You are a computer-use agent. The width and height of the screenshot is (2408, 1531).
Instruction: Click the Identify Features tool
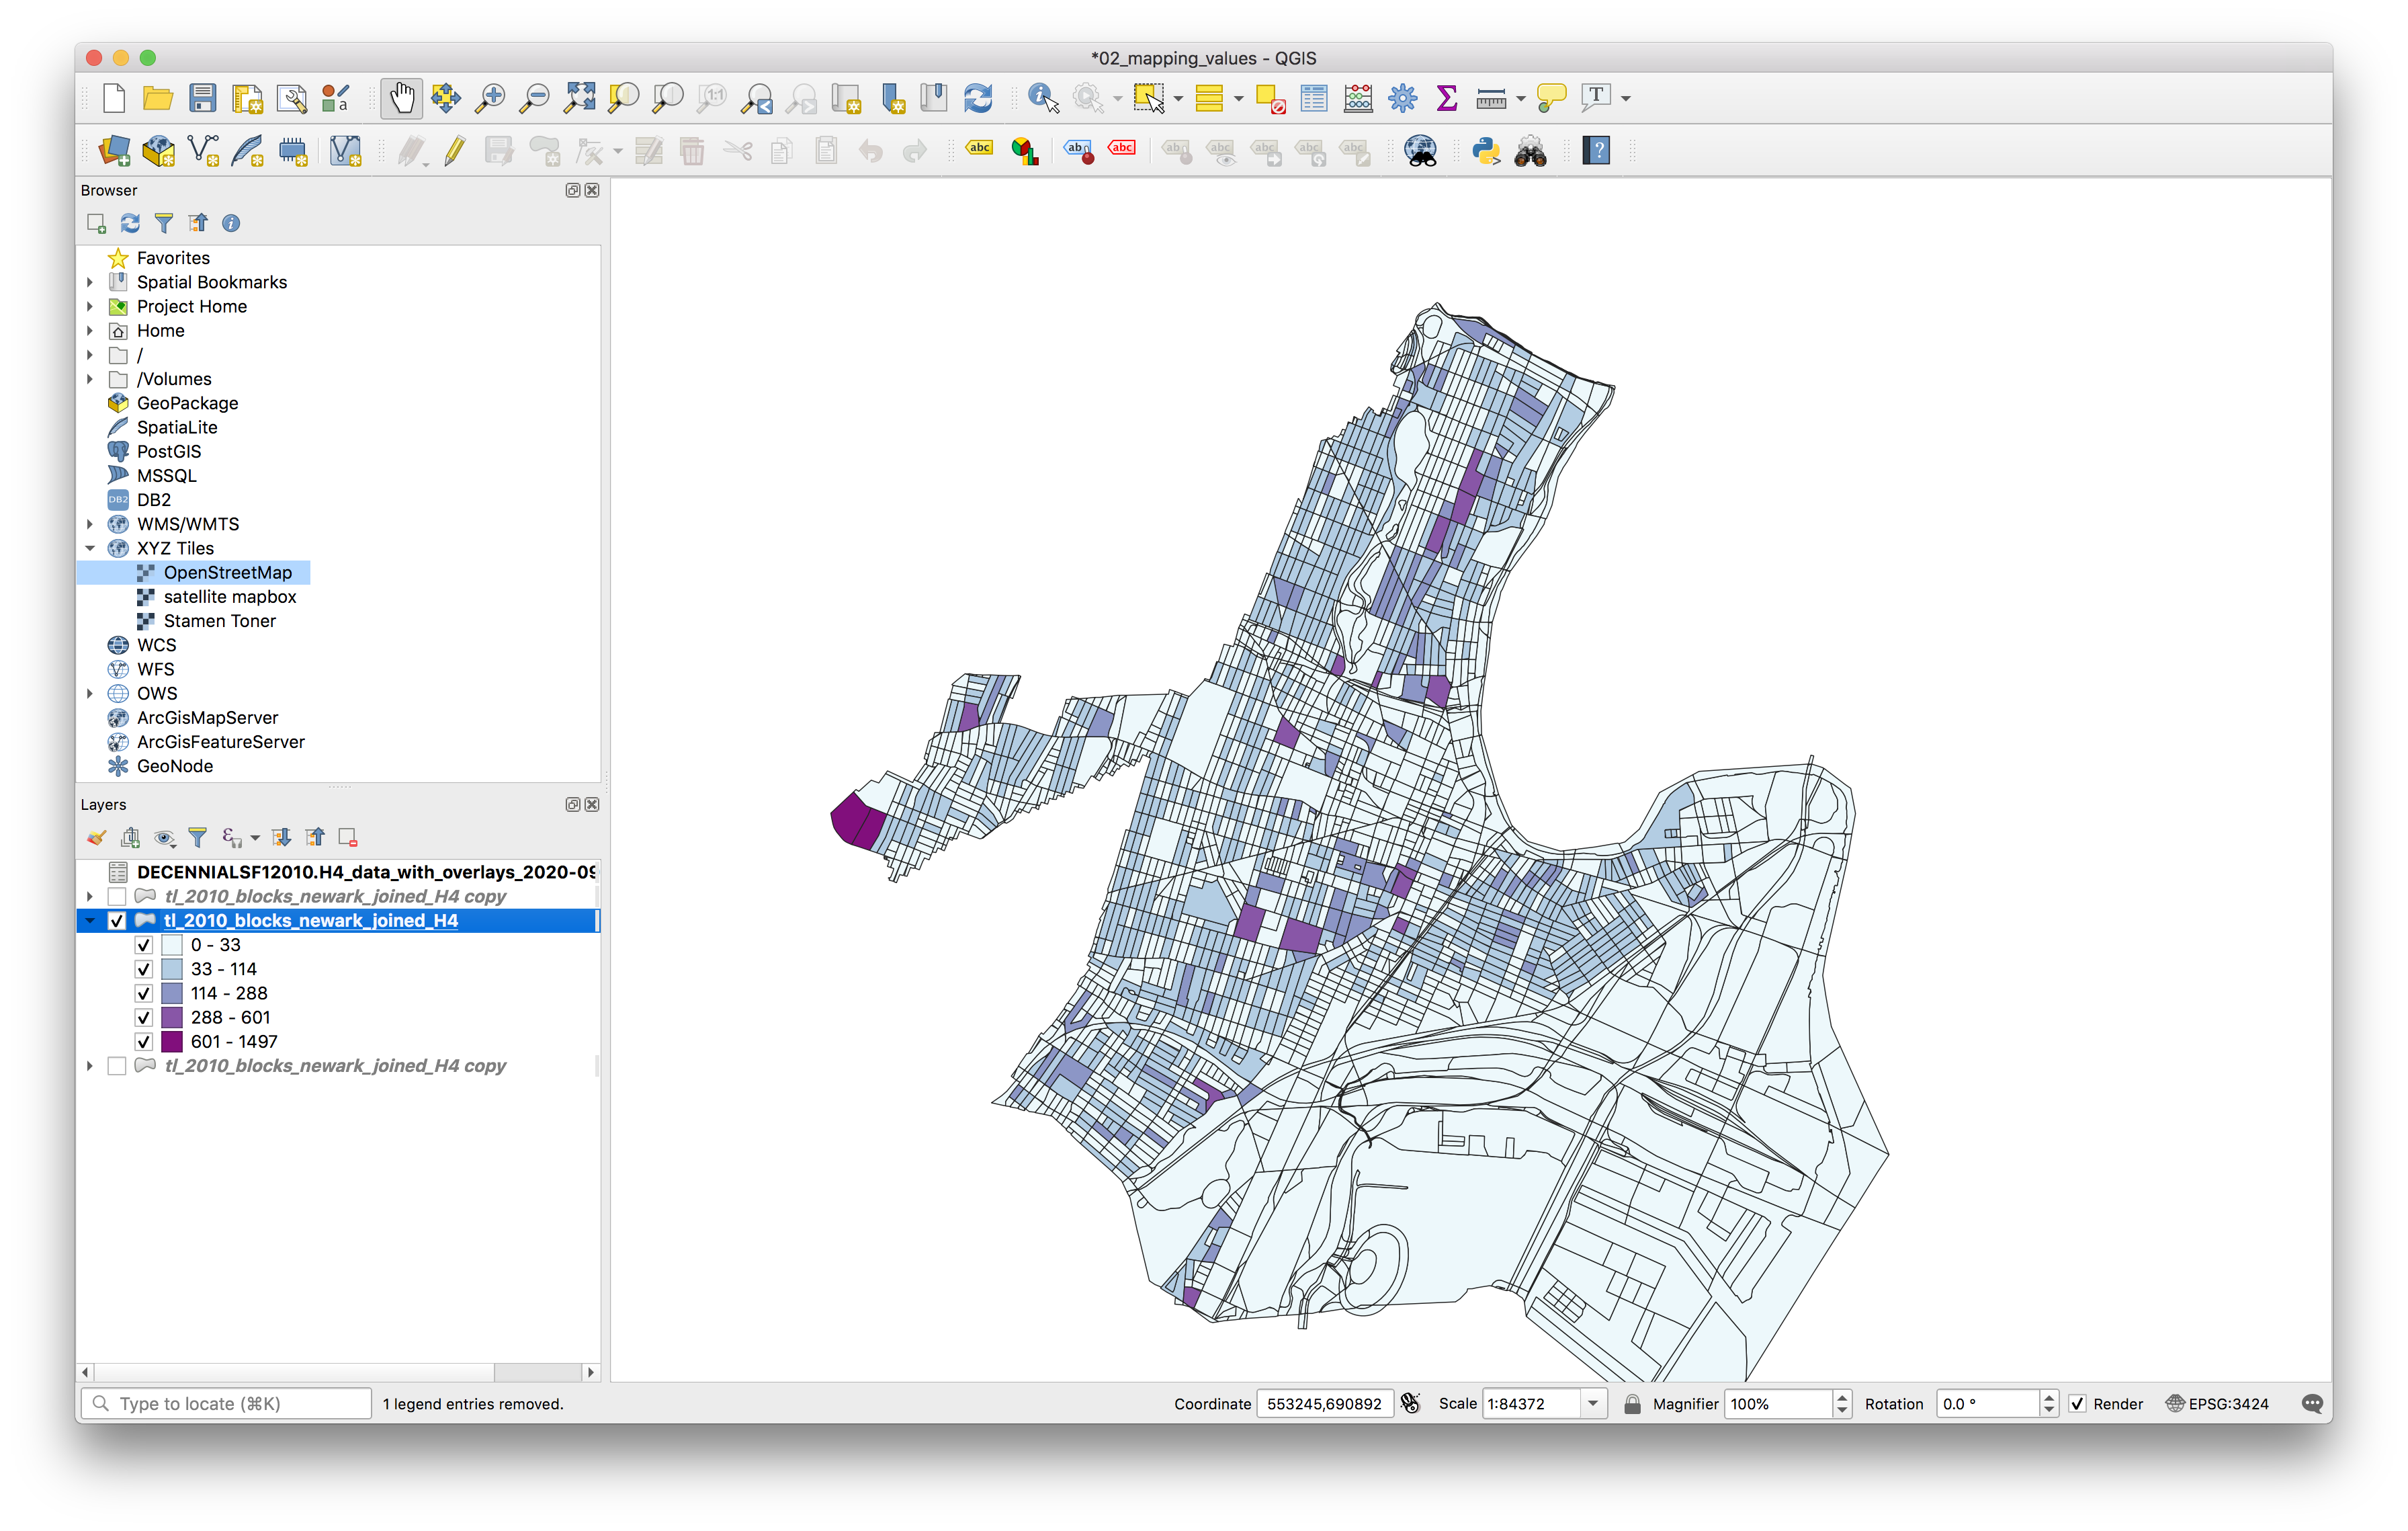(x=1042, y=98)
